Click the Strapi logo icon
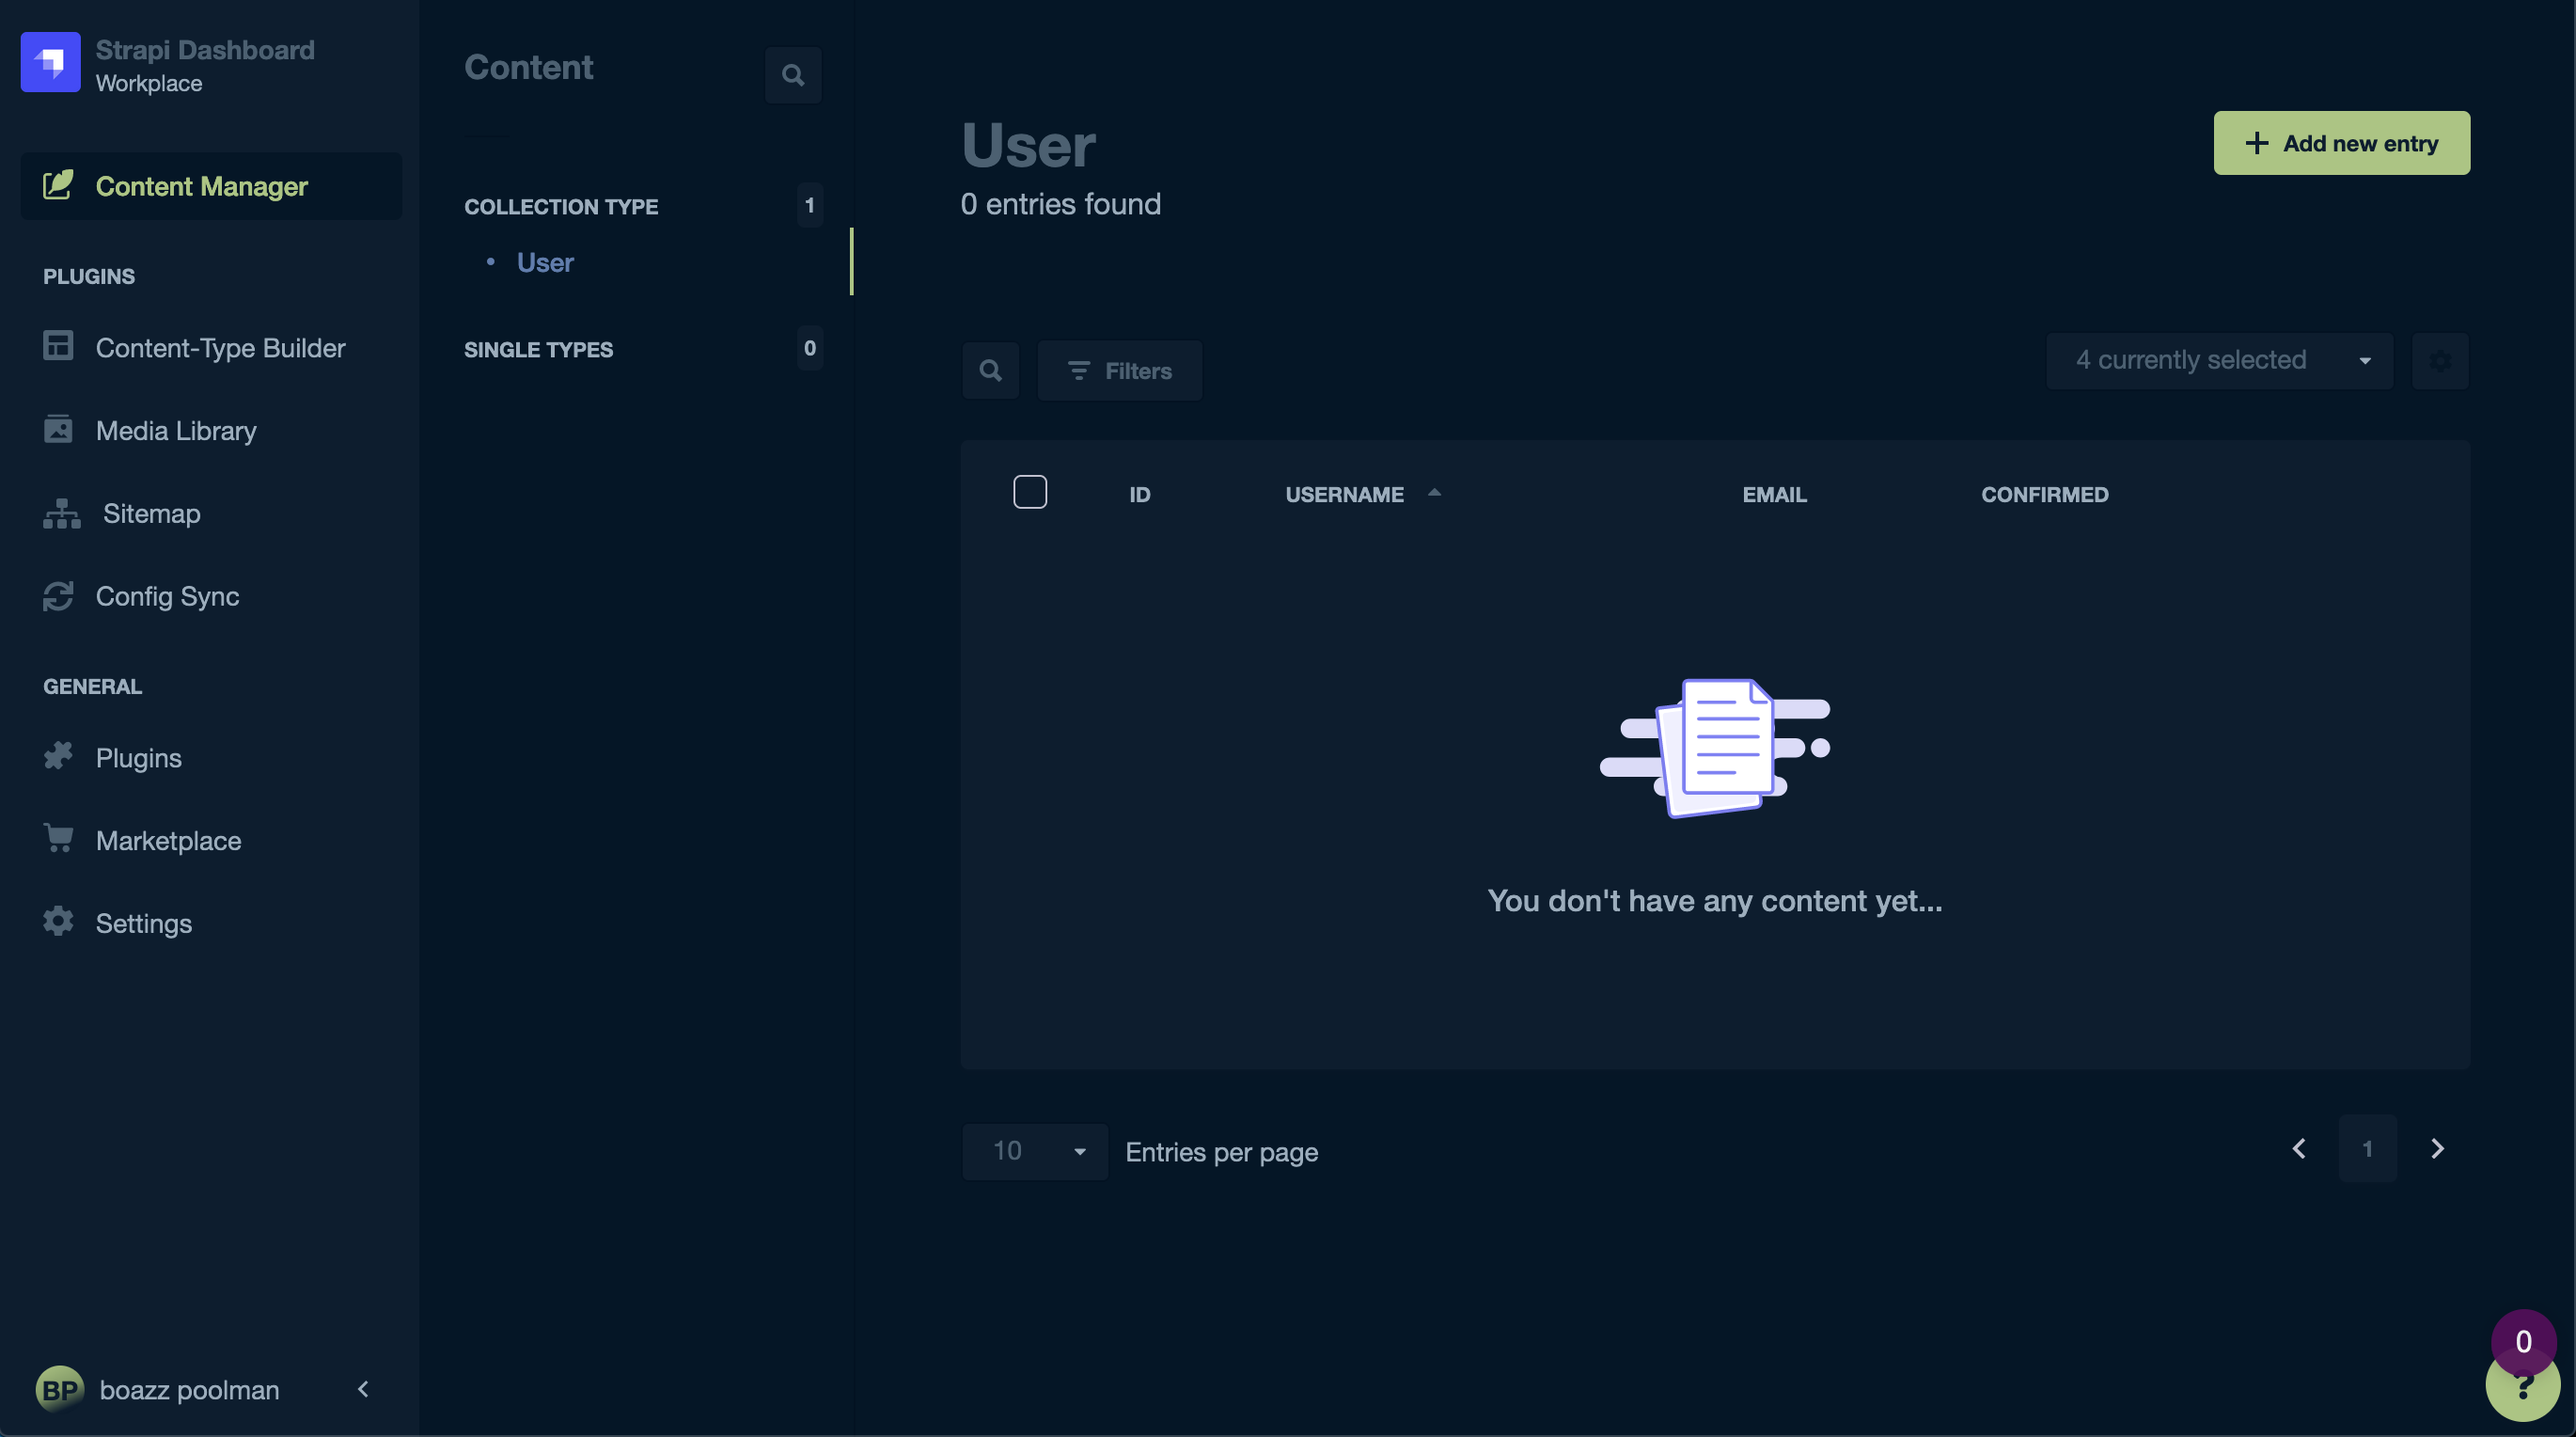The height and width of the screenshot is (1437, 2576). 50,62
